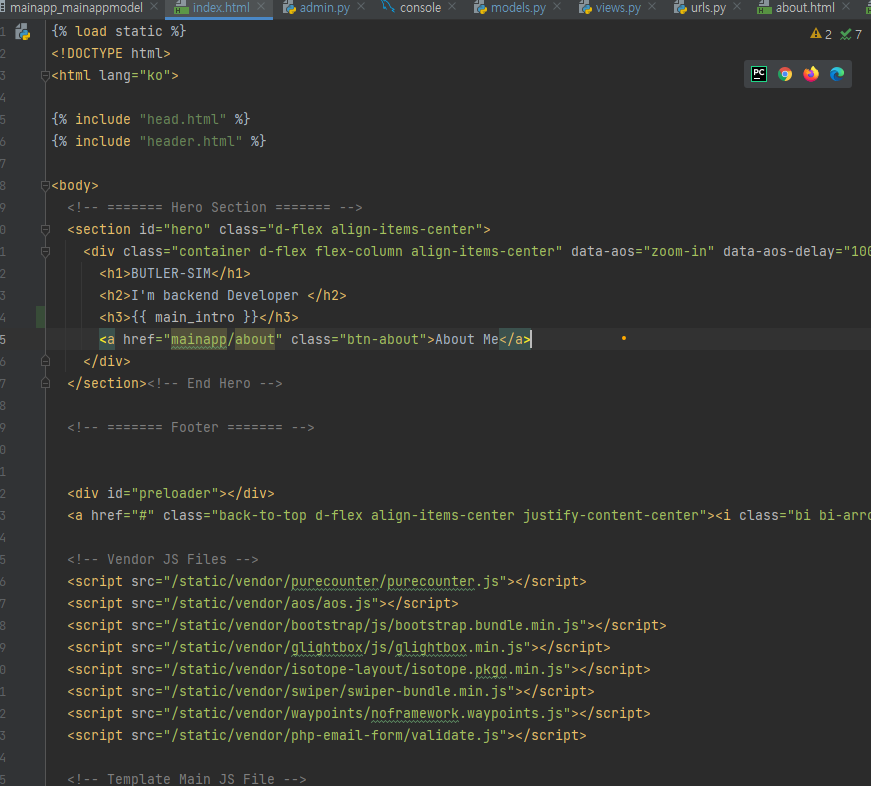Close the console tab
The height and width of the screenshot is (786, 871).
click(x=452, y=7)
